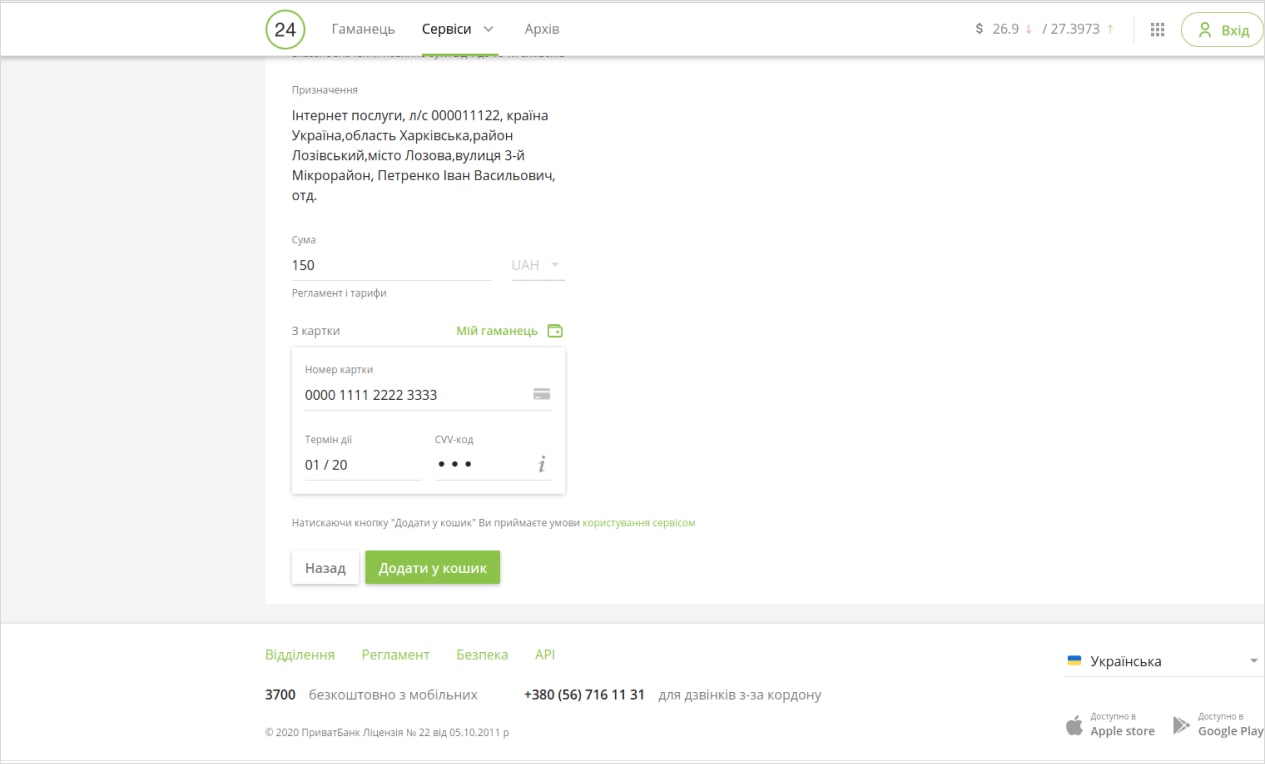This screenshot has width=1265, height=764.
Task: Click the © 2020 ПриватБанк license text
Action: 387,732
